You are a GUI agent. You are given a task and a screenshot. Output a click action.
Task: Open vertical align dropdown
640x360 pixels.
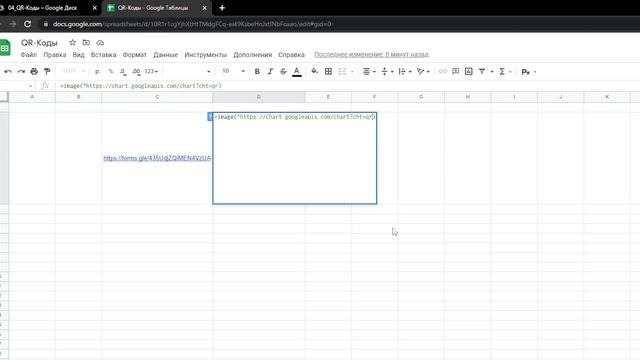[387, 71]
